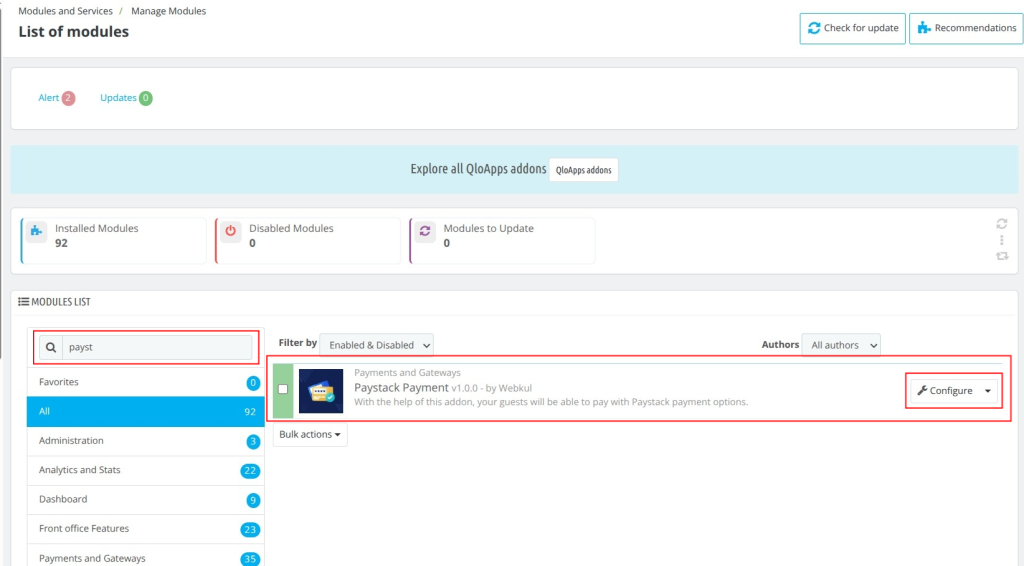Viewport: 1024px width, 566px height.
Task: Select the Dashboard category
Action: pyautogui.click(x=146, y=499)
